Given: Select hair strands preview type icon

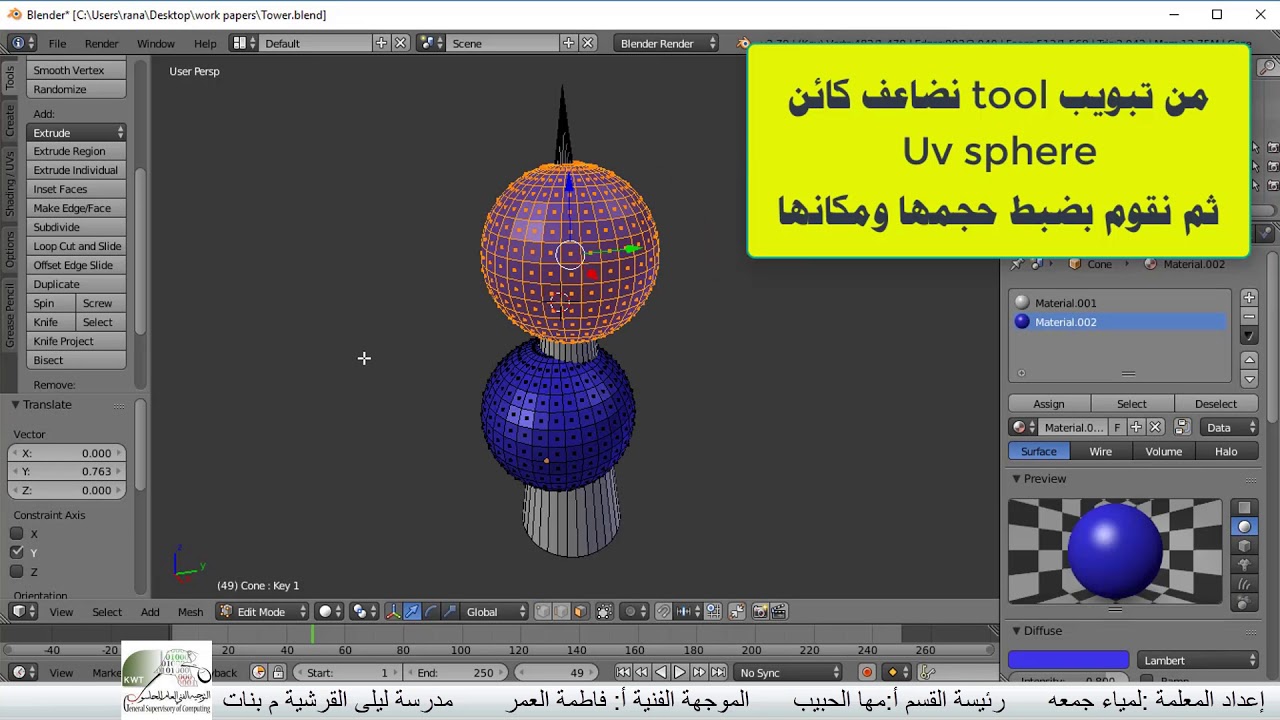Looking at the screenshot, I should coord(1244,584).
